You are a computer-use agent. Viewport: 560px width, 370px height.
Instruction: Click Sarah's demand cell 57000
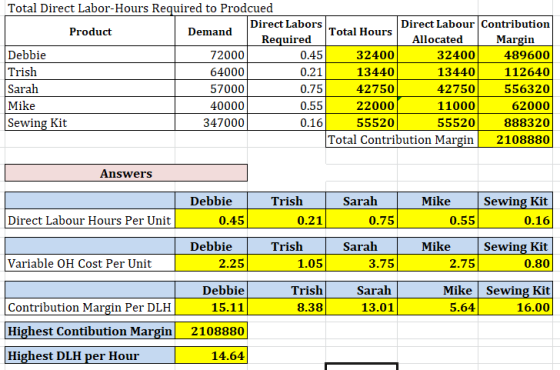click(211, 88)
